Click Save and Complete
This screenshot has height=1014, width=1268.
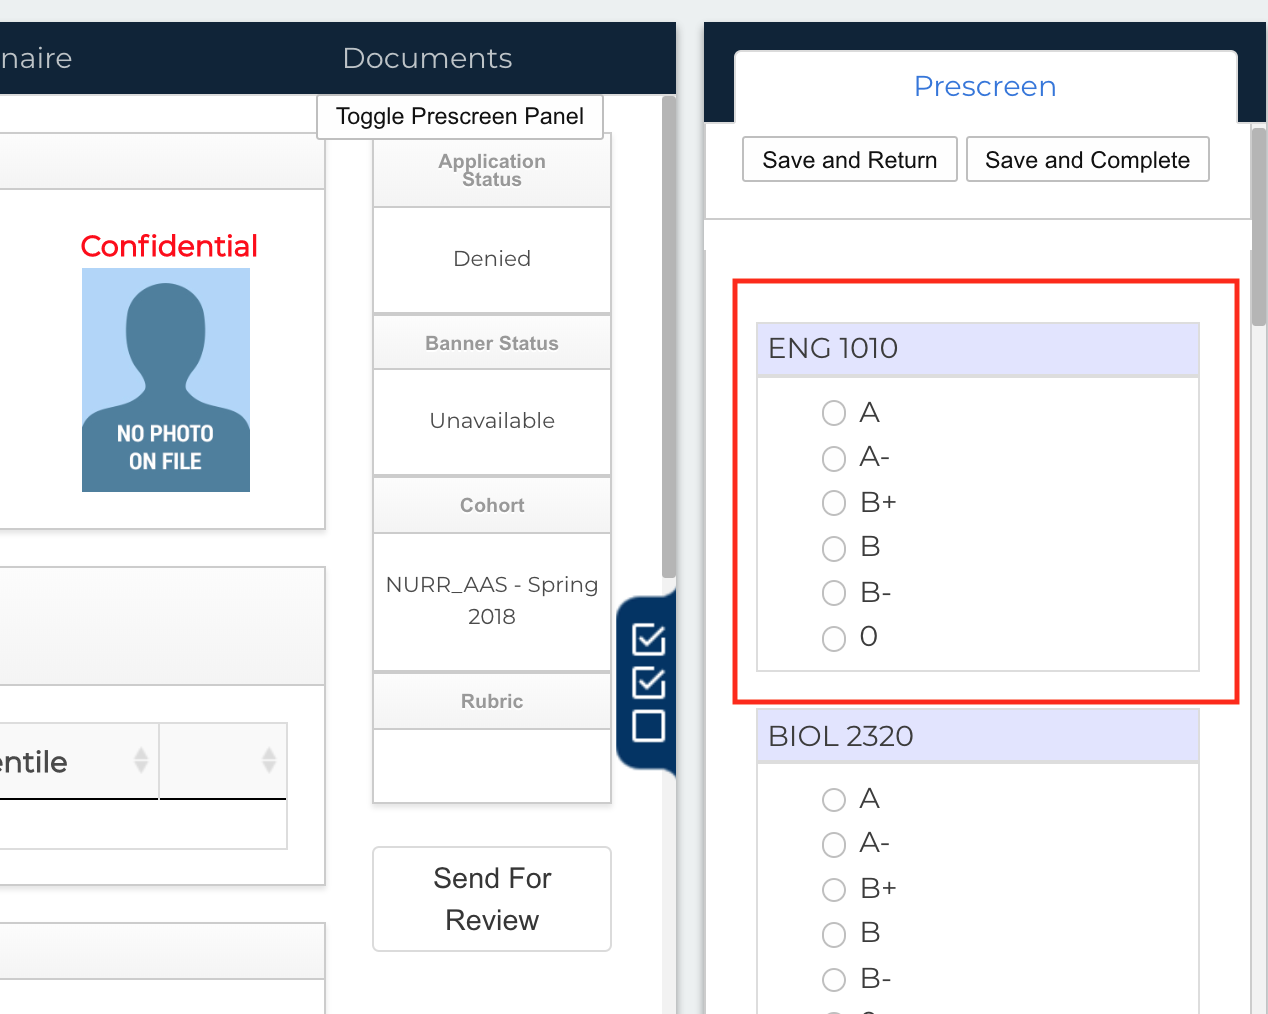[x=1087, y=160]
